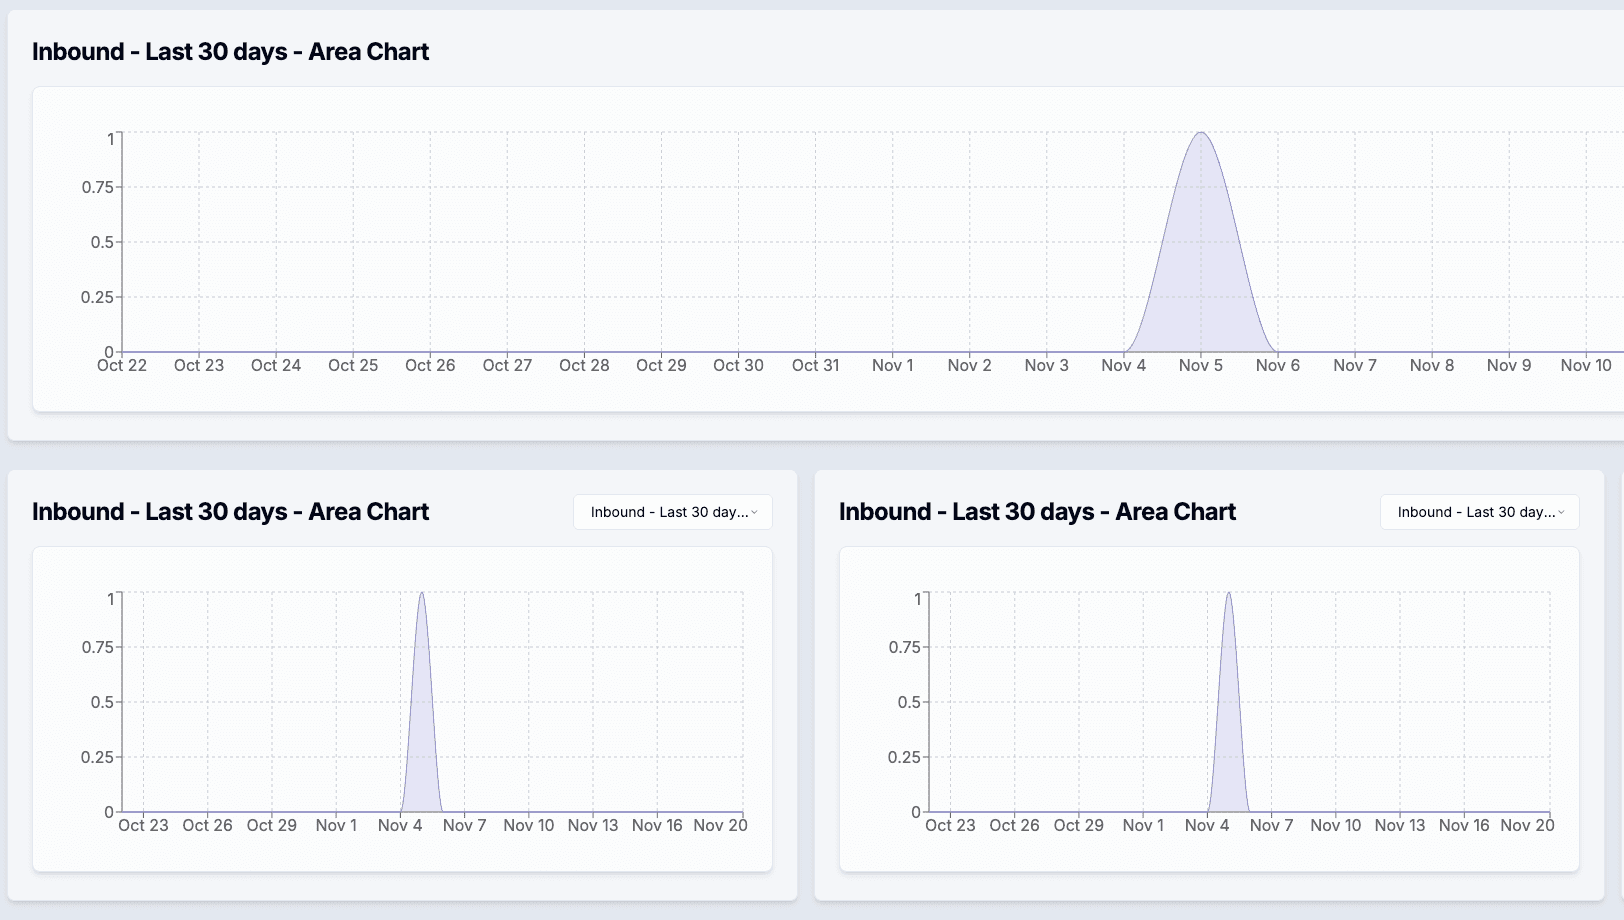Click the bottom-left chart title text

coord(231,511)
